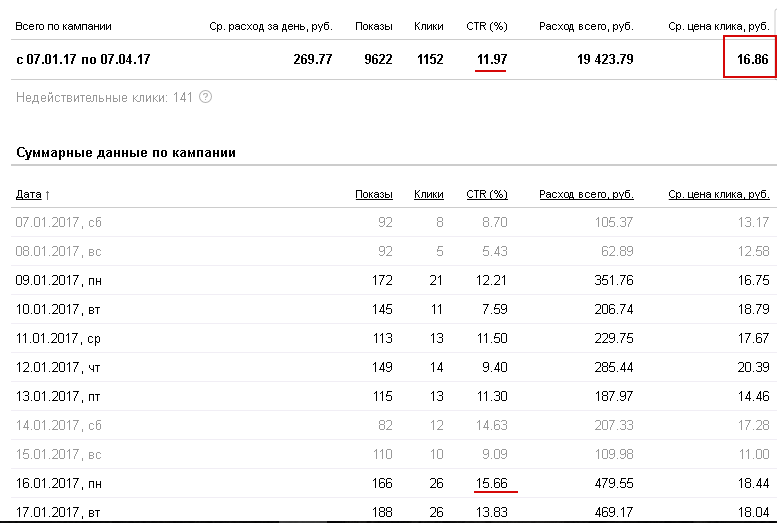Sort table by underlined "CTR (%)" header
The height and width of the screenshot is (523, 777).
tap(487, 194)
